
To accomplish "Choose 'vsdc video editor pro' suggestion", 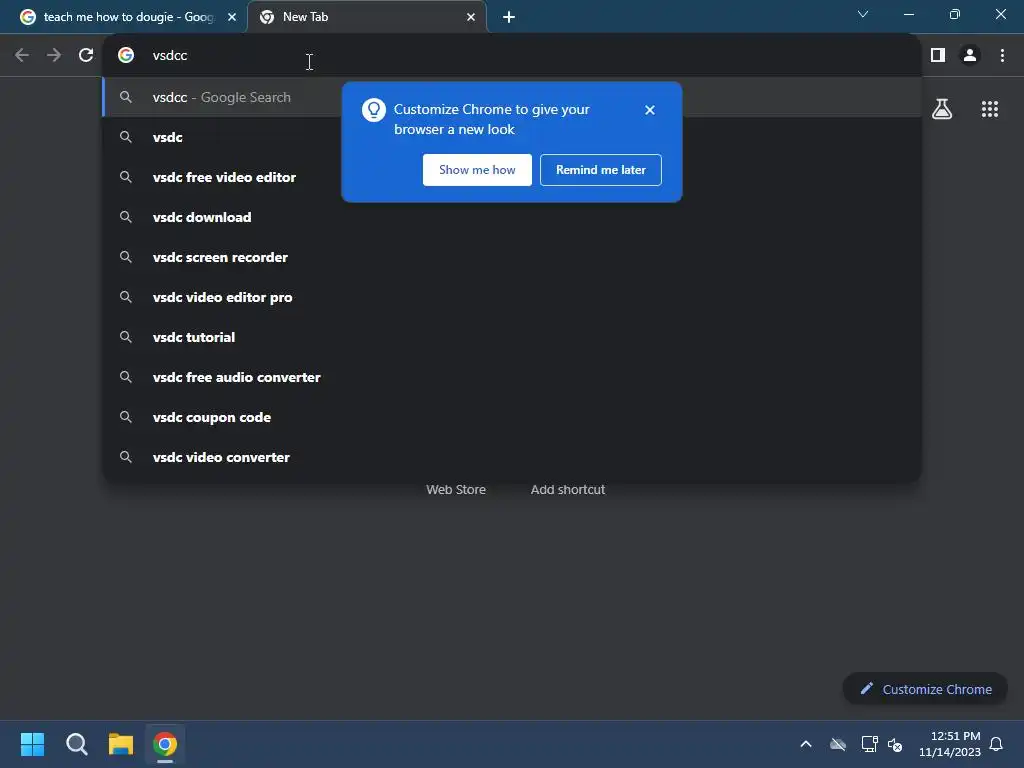I will point(512,297).
